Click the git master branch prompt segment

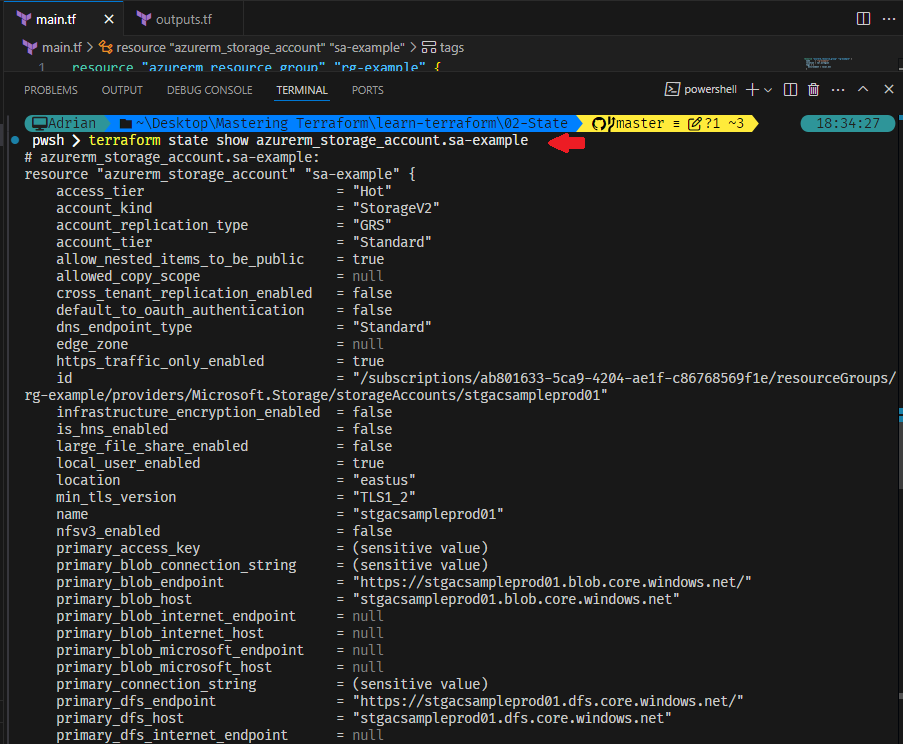(668, 123)
